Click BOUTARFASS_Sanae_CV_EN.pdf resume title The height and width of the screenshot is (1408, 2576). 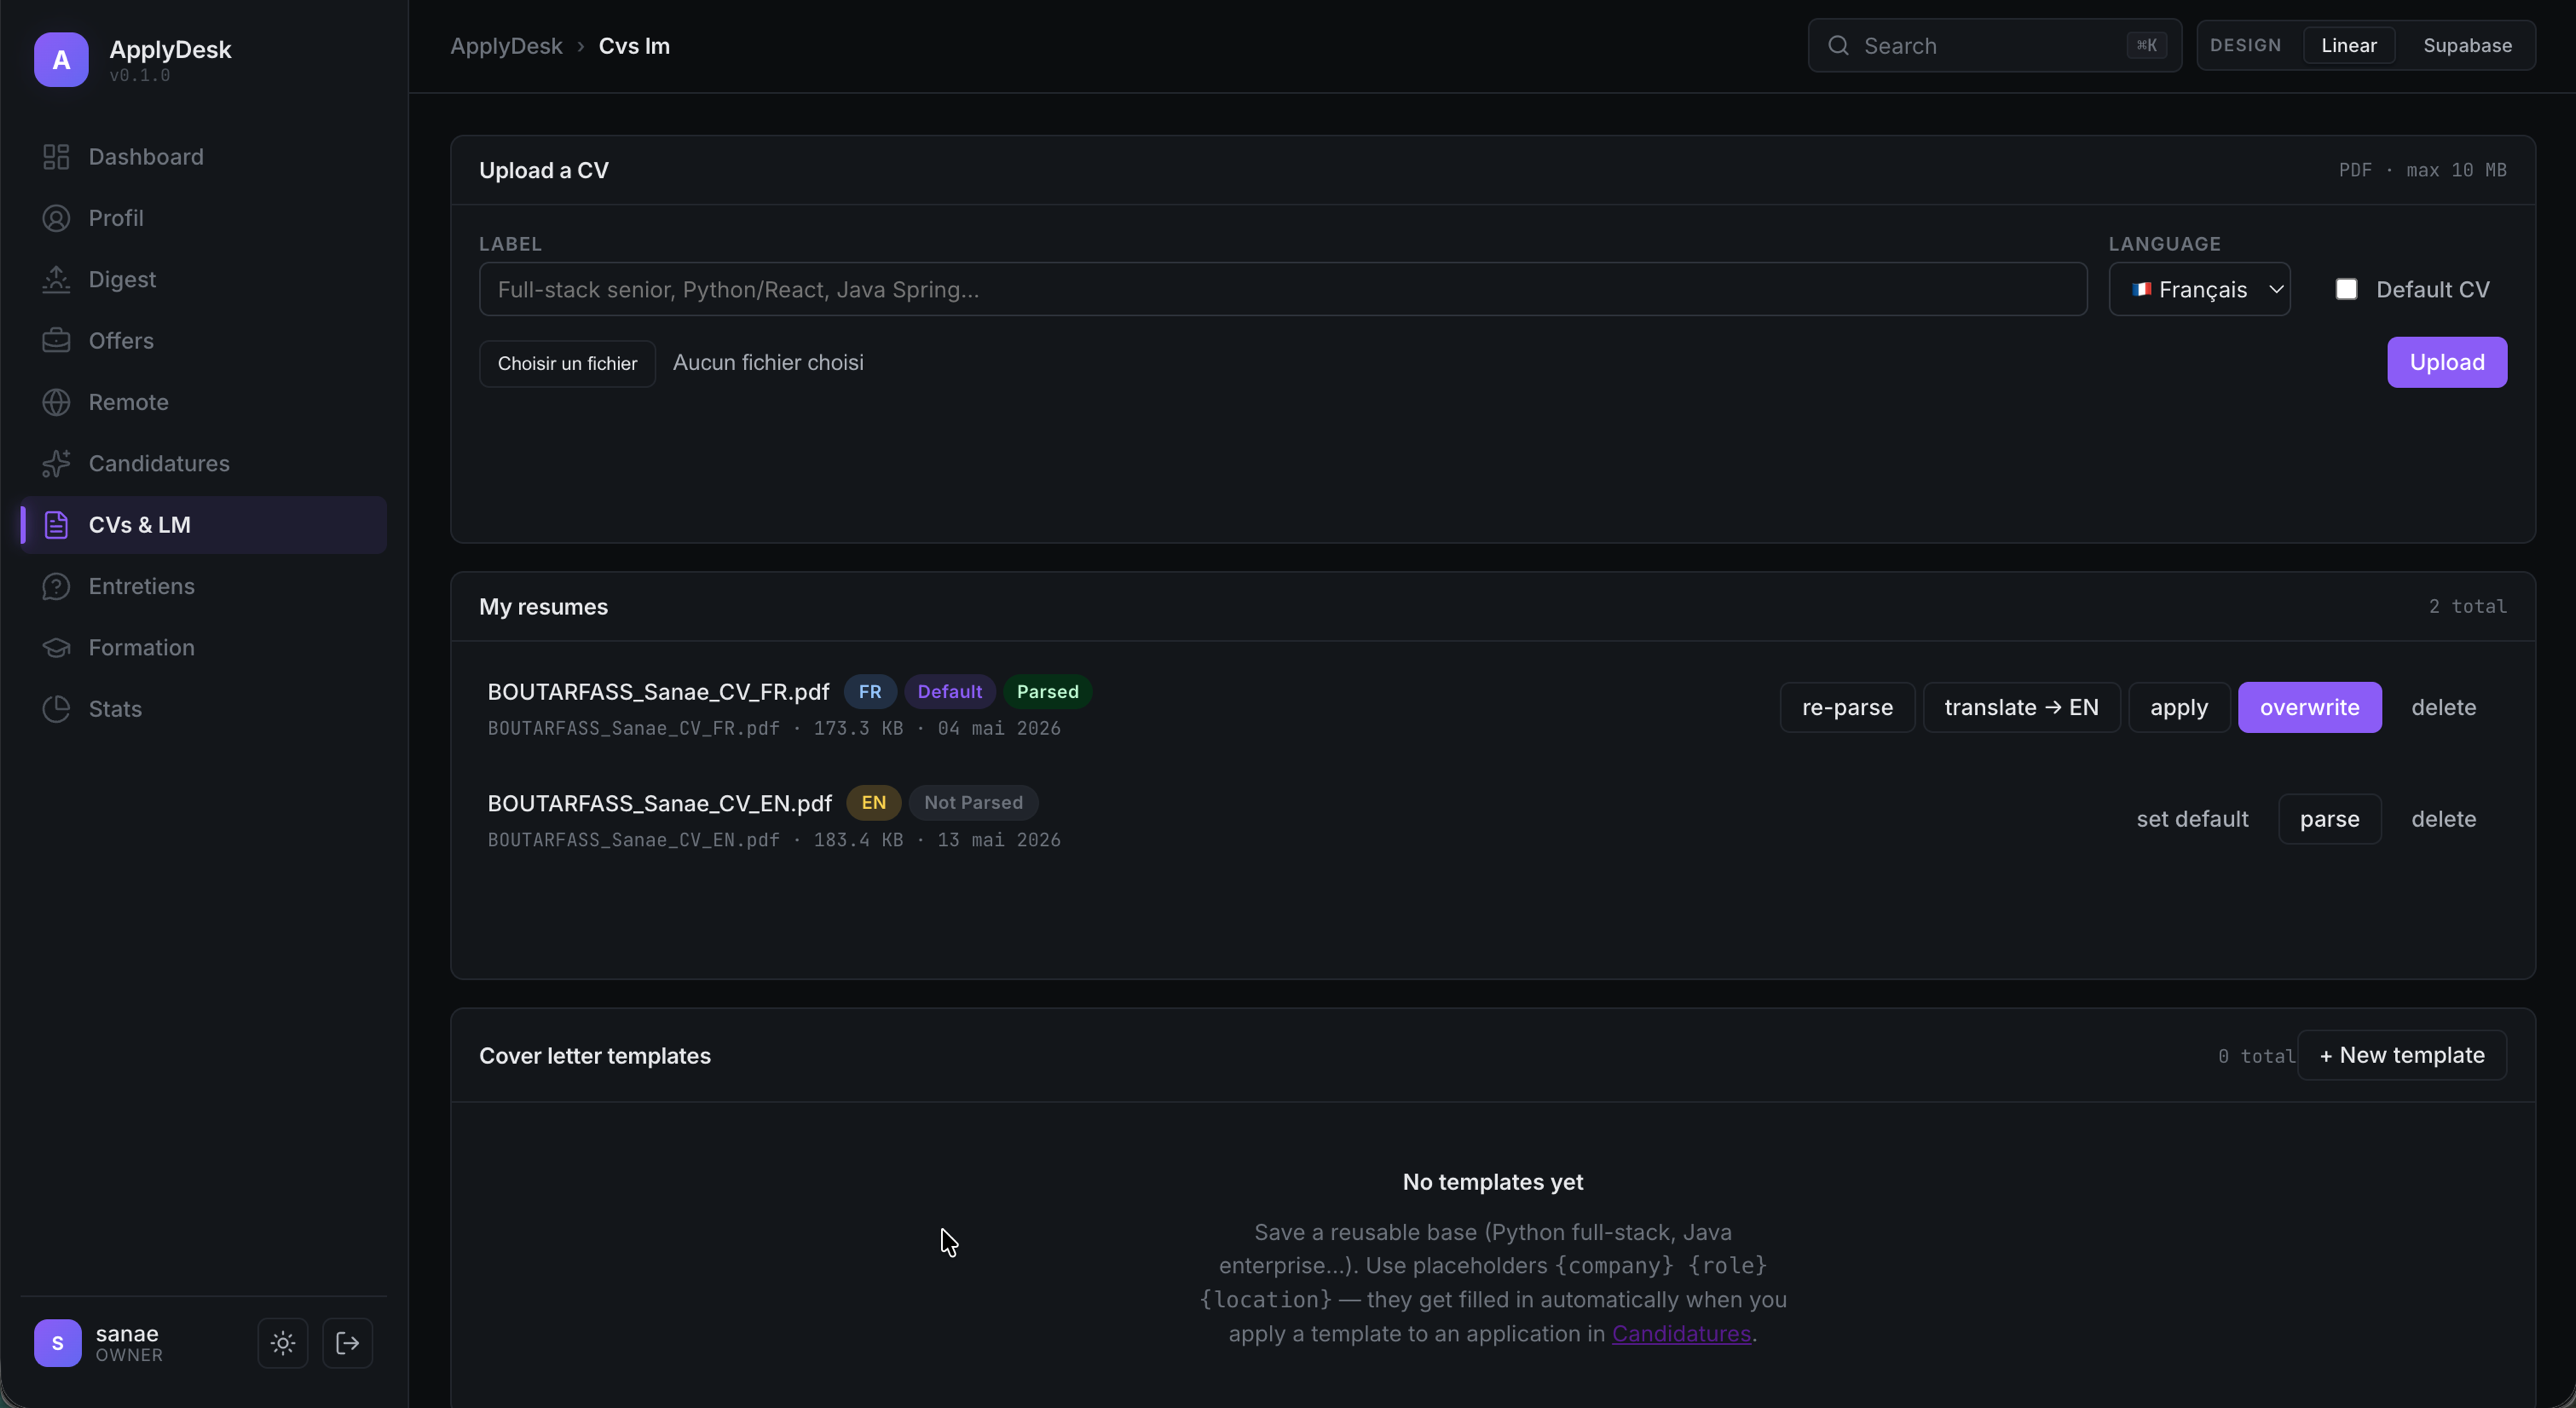point(659,803)
